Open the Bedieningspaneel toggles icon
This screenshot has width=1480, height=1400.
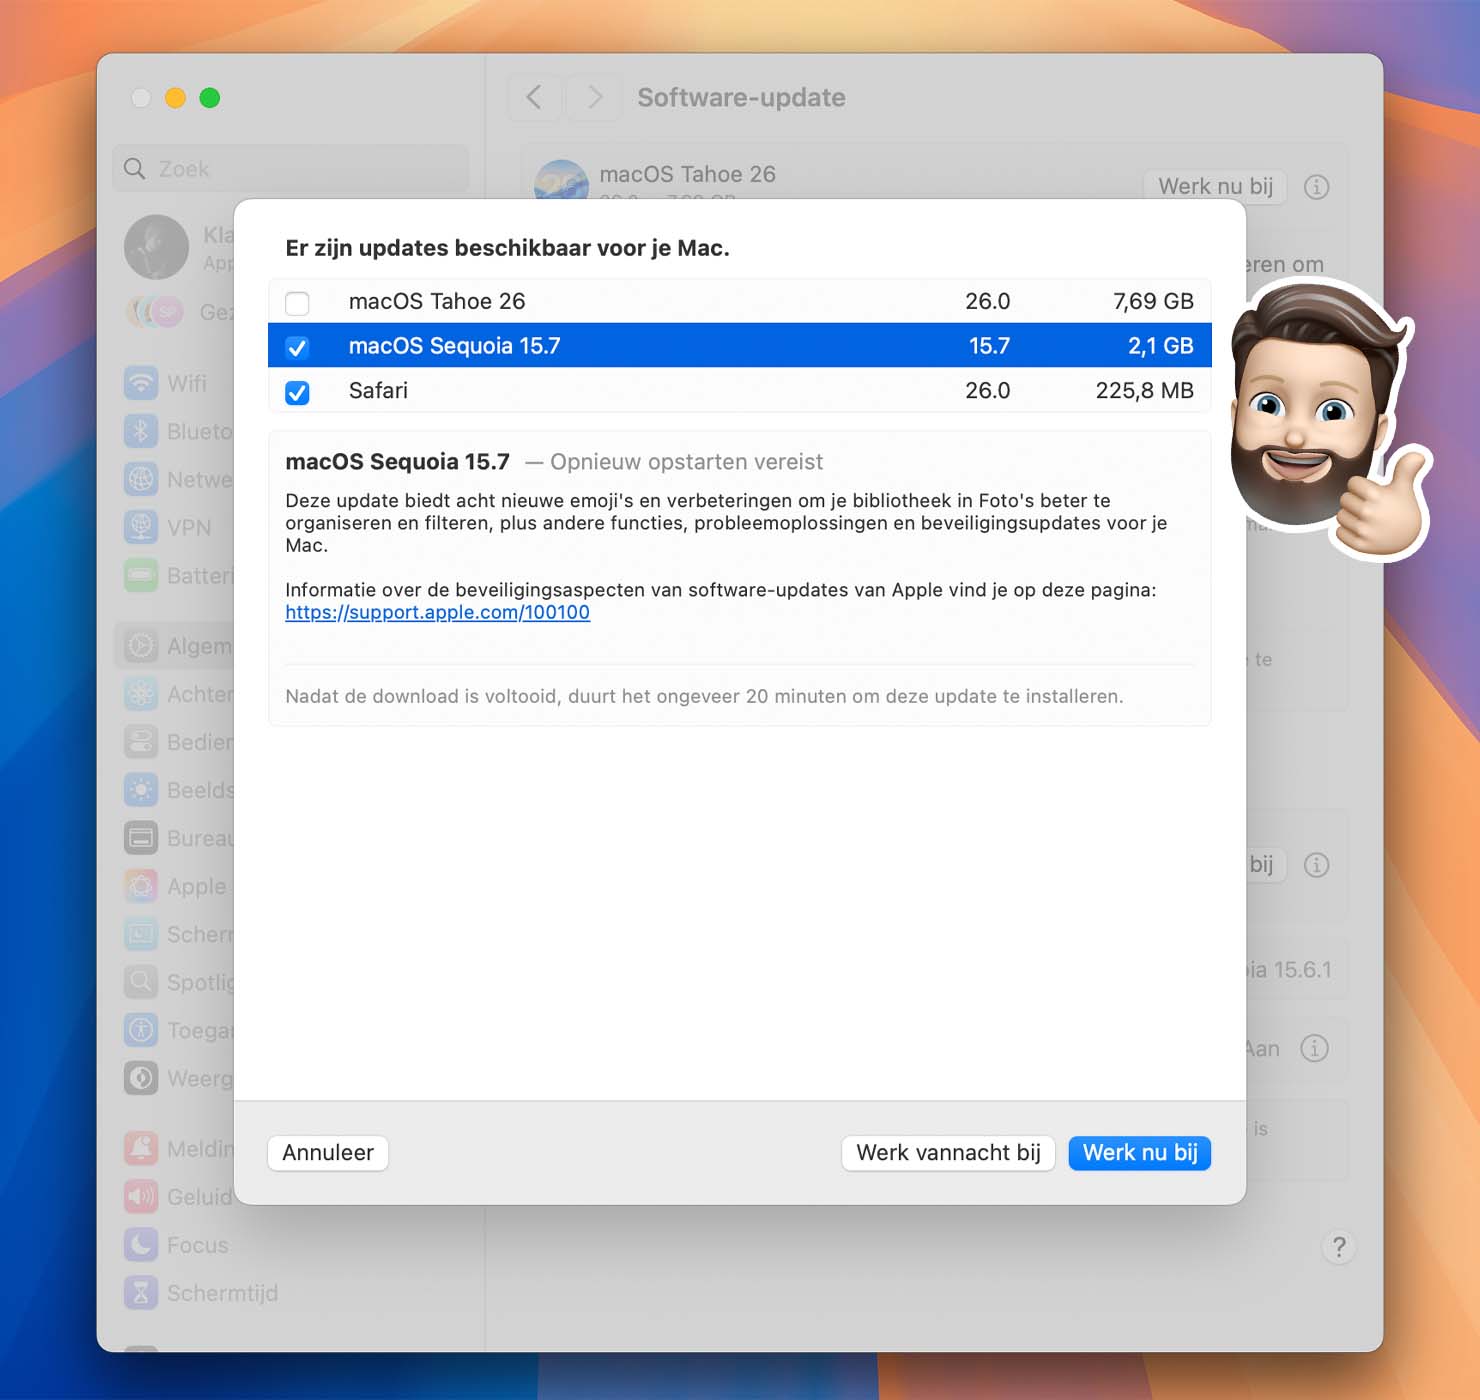click(x=141, y=742)
